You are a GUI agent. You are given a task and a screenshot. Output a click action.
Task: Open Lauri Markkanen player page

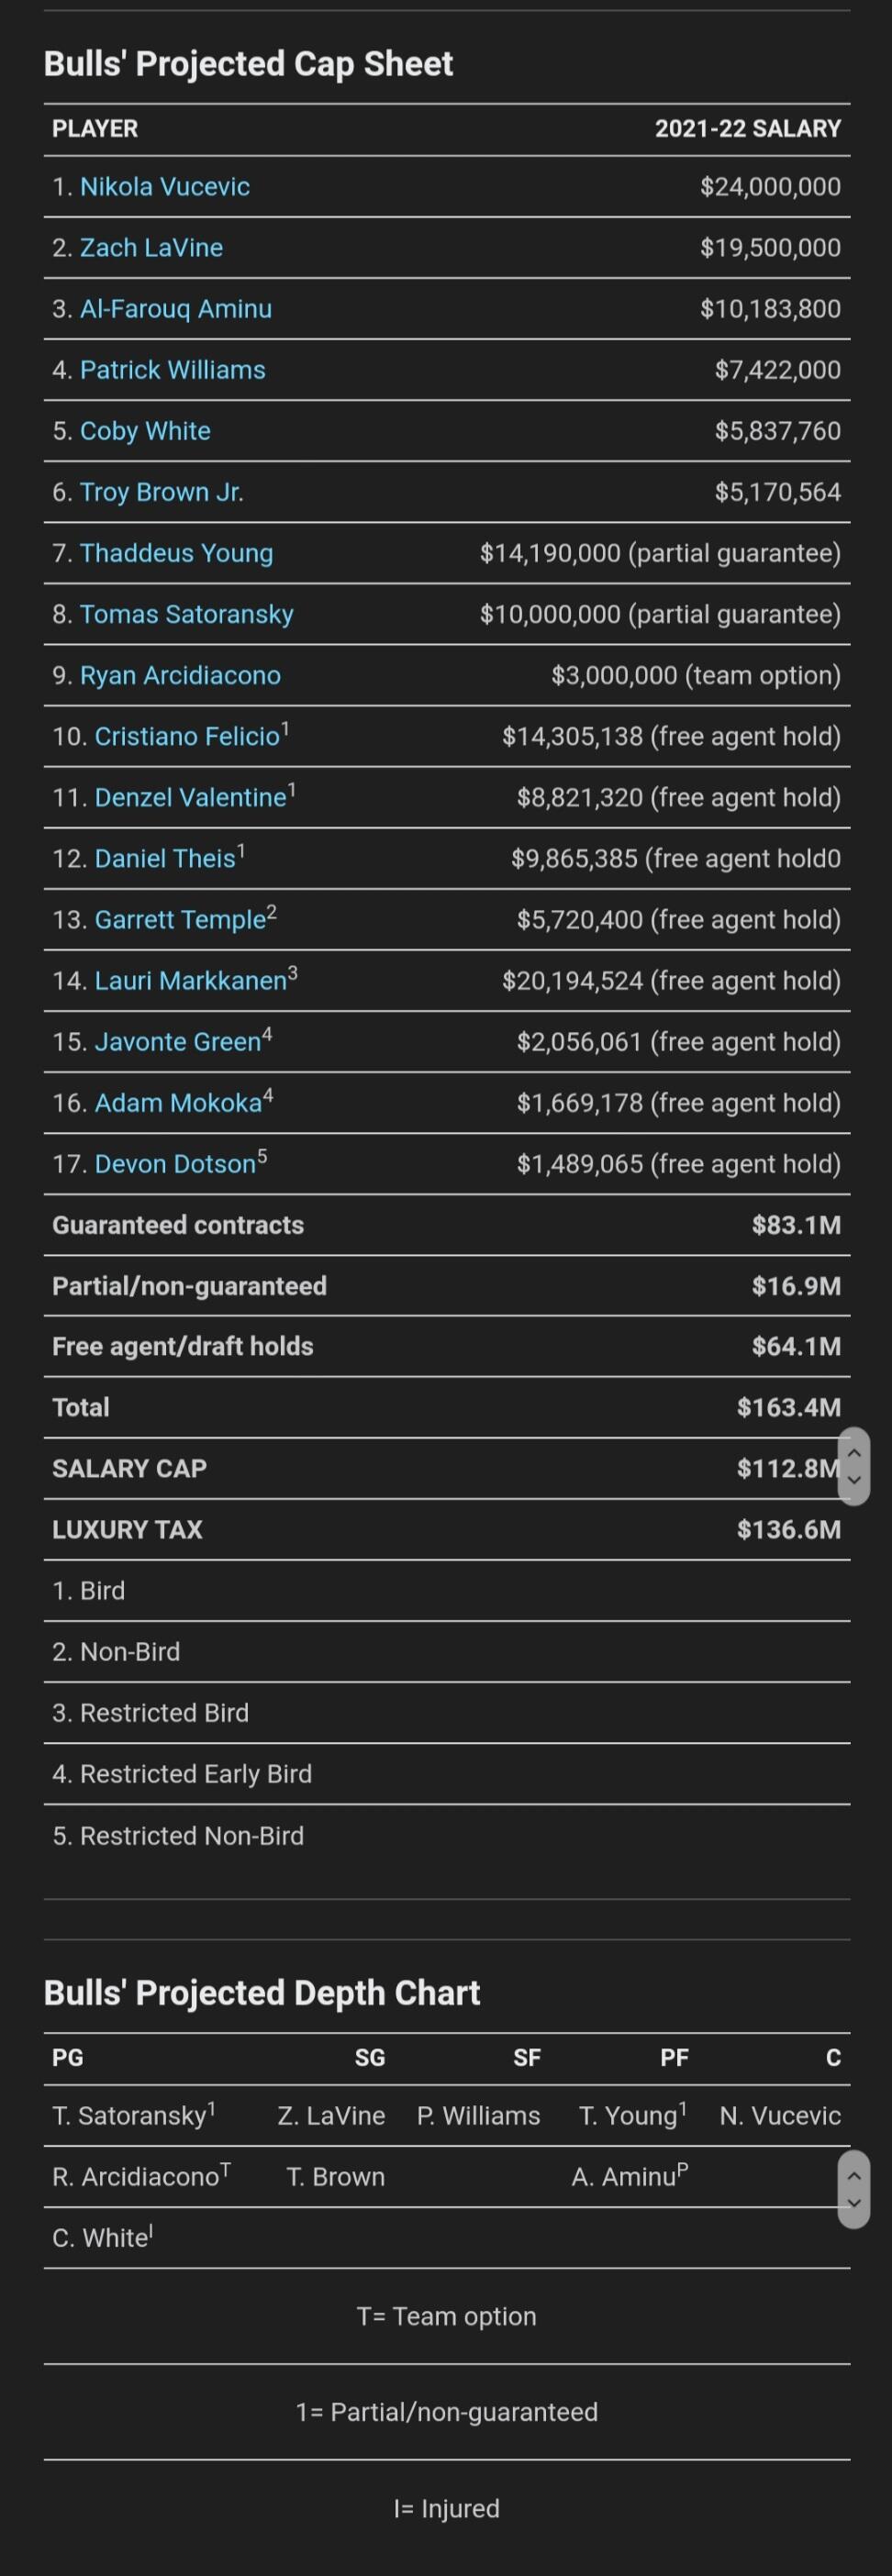tap(191, 981)
